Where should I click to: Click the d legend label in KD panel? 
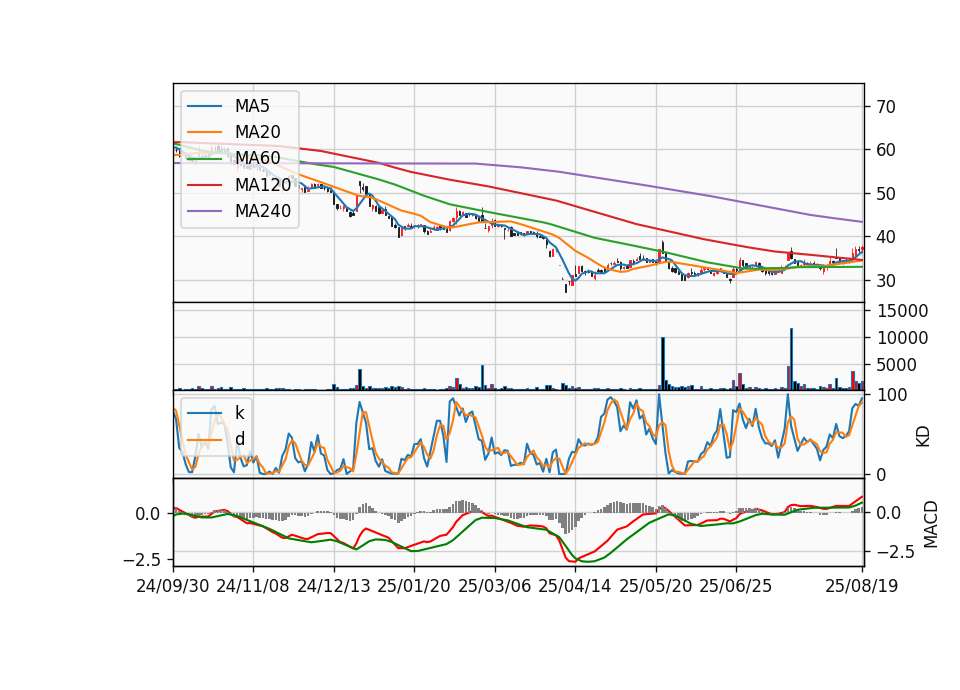[x=239, y=439]
